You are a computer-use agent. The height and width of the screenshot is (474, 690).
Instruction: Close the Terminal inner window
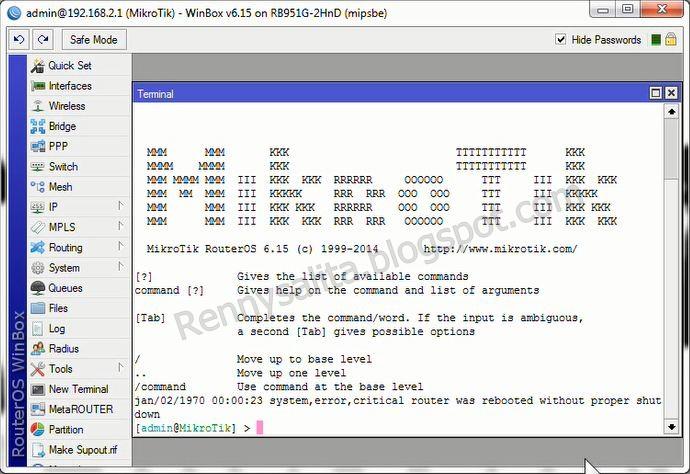671,93
